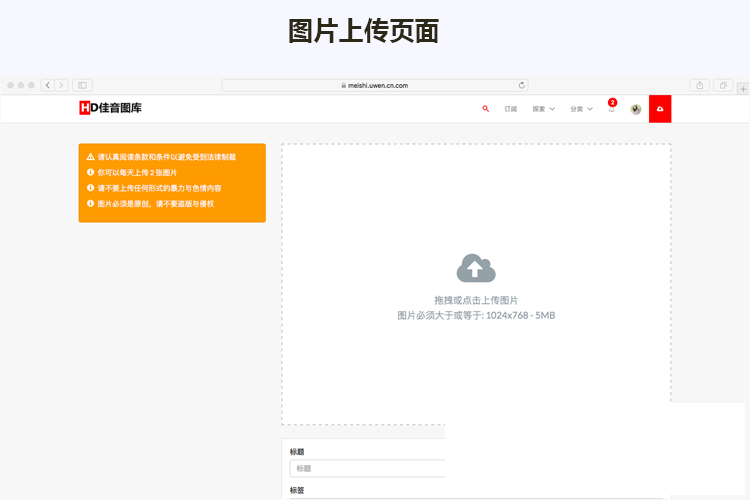Open notifications bell with red badge
750x500 pixels.
611,108
